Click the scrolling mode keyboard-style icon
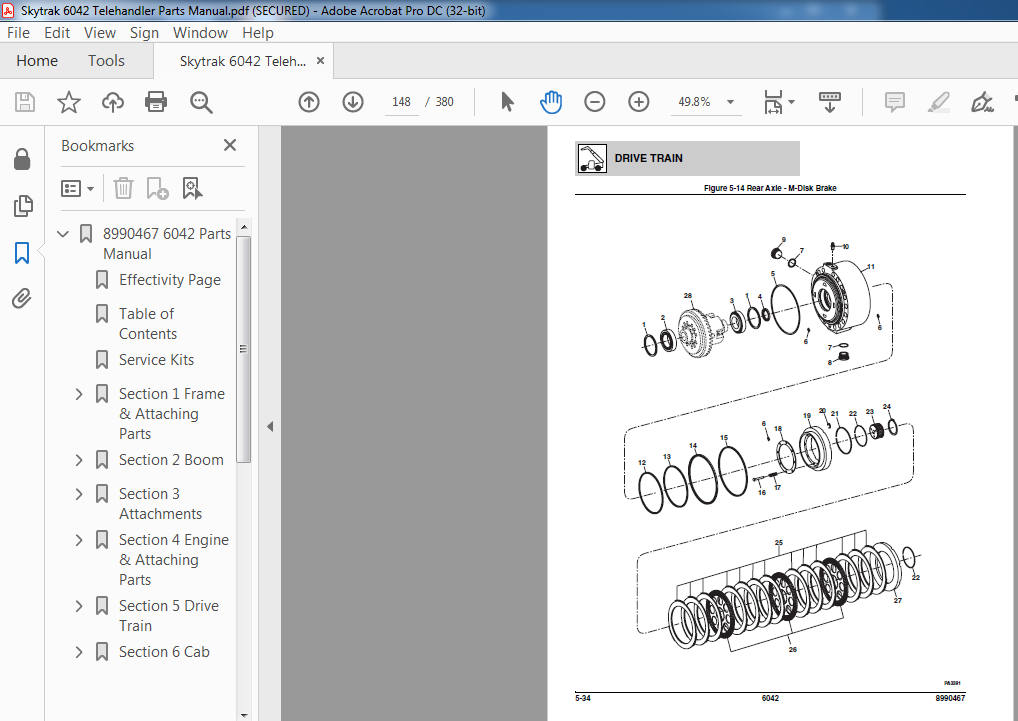Viewport: 1018px width, 721px height. (x=830, y=102)
